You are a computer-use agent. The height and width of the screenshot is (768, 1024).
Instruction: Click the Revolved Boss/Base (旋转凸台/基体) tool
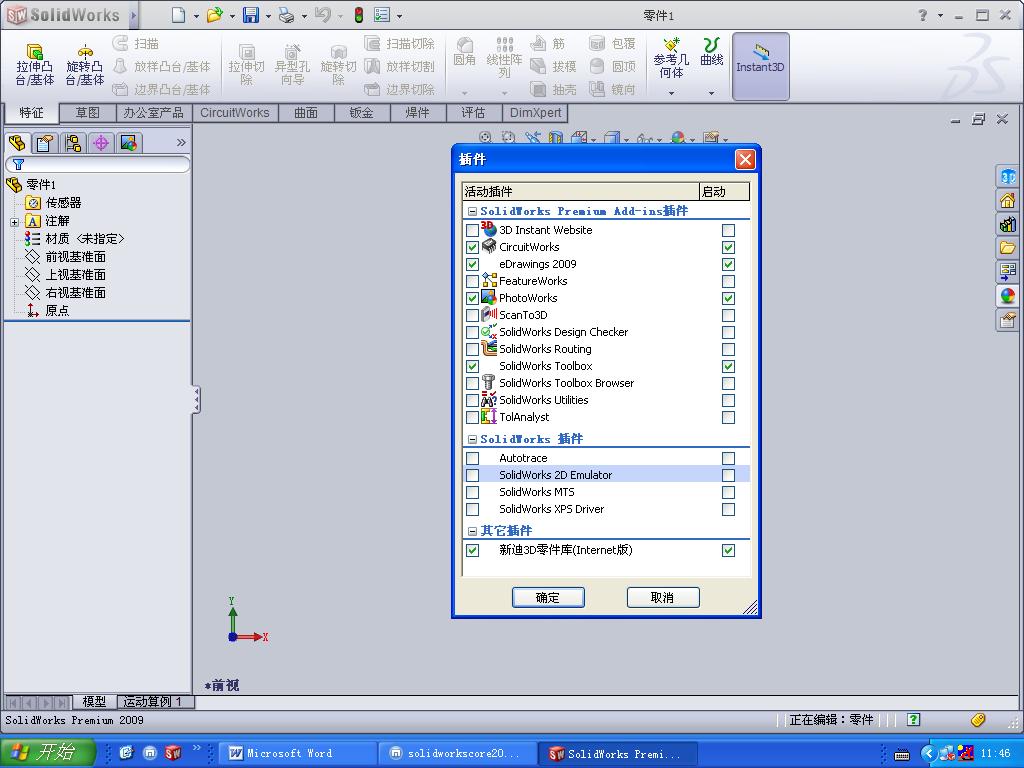[x=84, y=65]
